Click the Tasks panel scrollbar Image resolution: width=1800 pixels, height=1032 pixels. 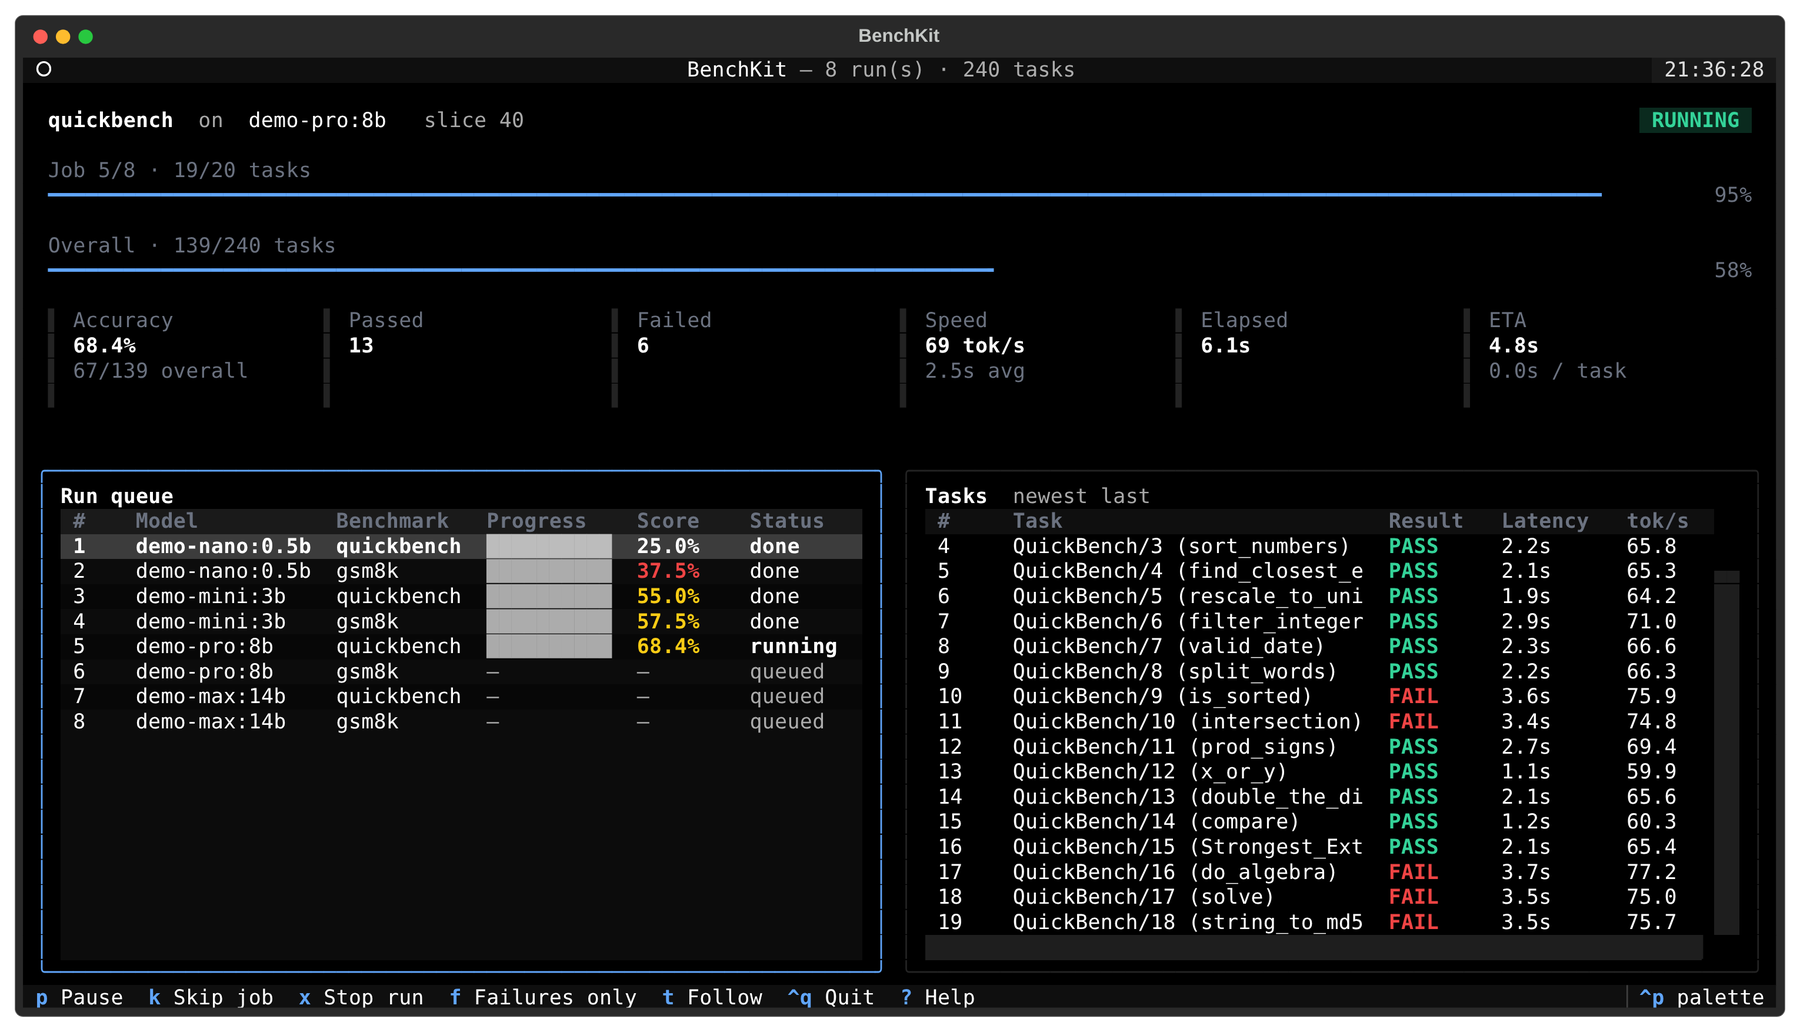[x=1727, y=752]
